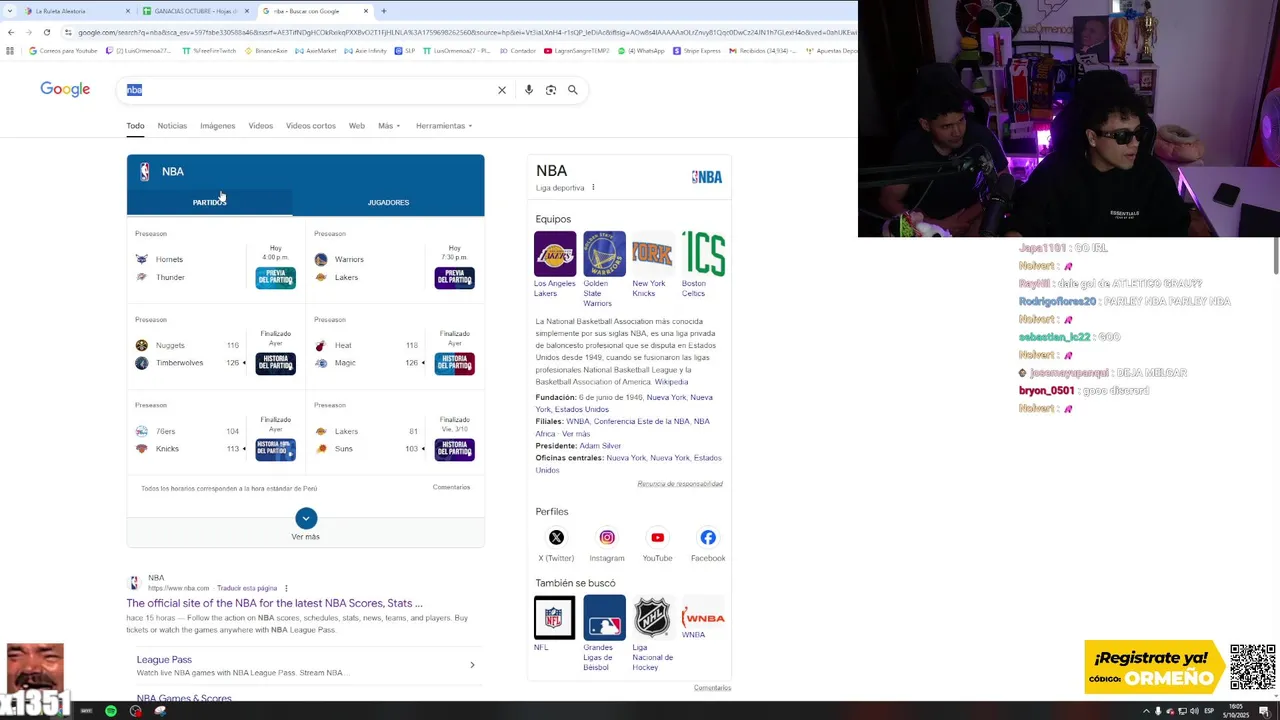Open the Warriors vs Lakers game preview

coord(454,278)
